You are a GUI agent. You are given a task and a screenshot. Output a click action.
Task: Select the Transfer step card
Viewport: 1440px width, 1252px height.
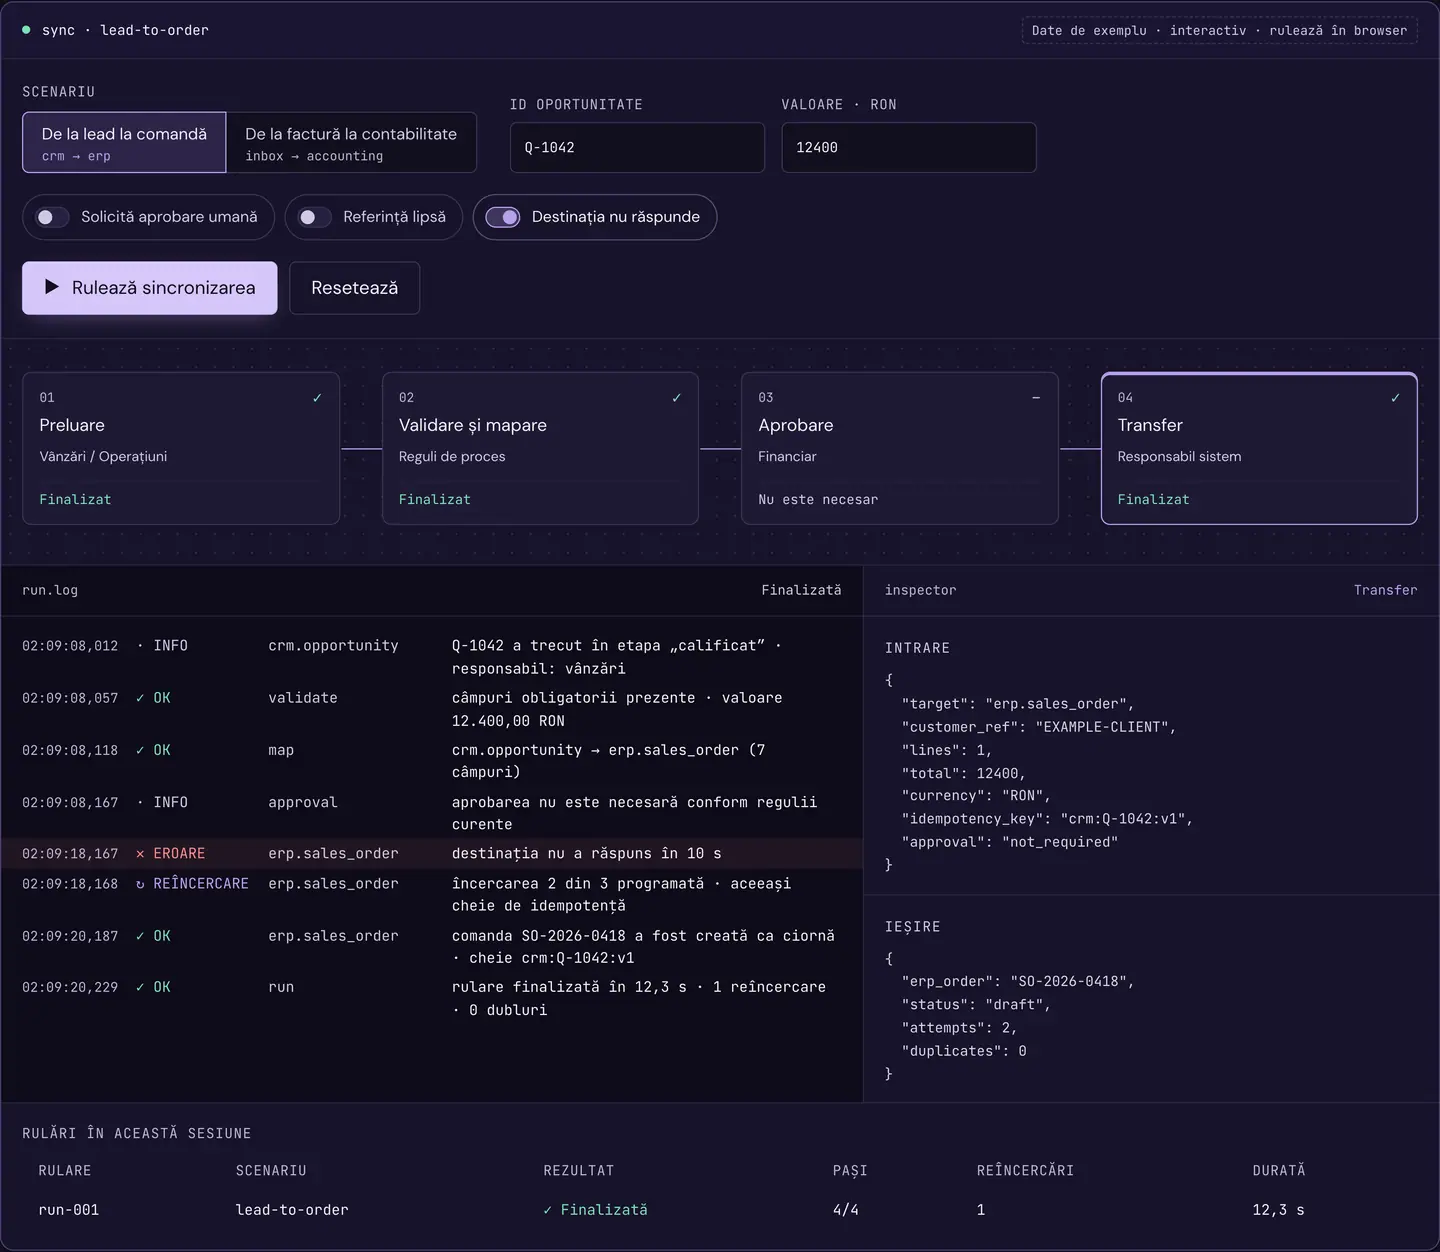pyautogui.click(x=1259, y=449)
